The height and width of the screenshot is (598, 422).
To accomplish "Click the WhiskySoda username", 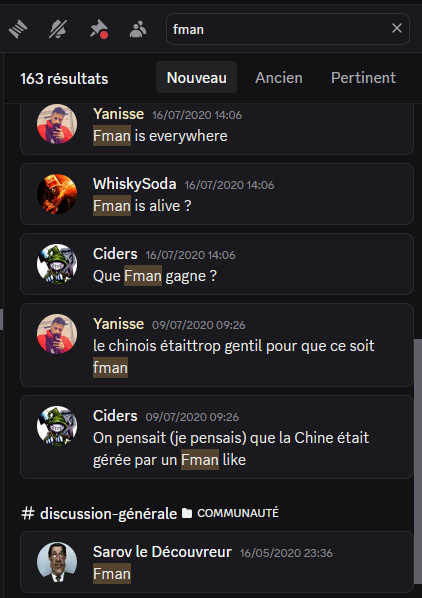I will click(x=135, y=184).
